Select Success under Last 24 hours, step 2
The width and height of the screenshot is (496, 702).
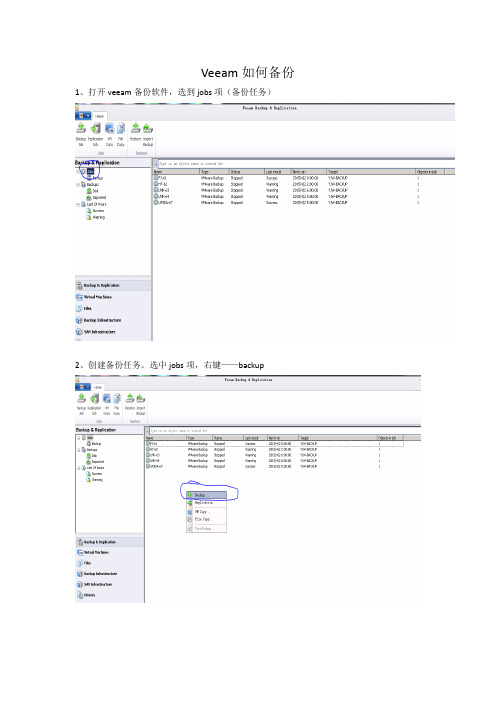click(x=94, y=474)
